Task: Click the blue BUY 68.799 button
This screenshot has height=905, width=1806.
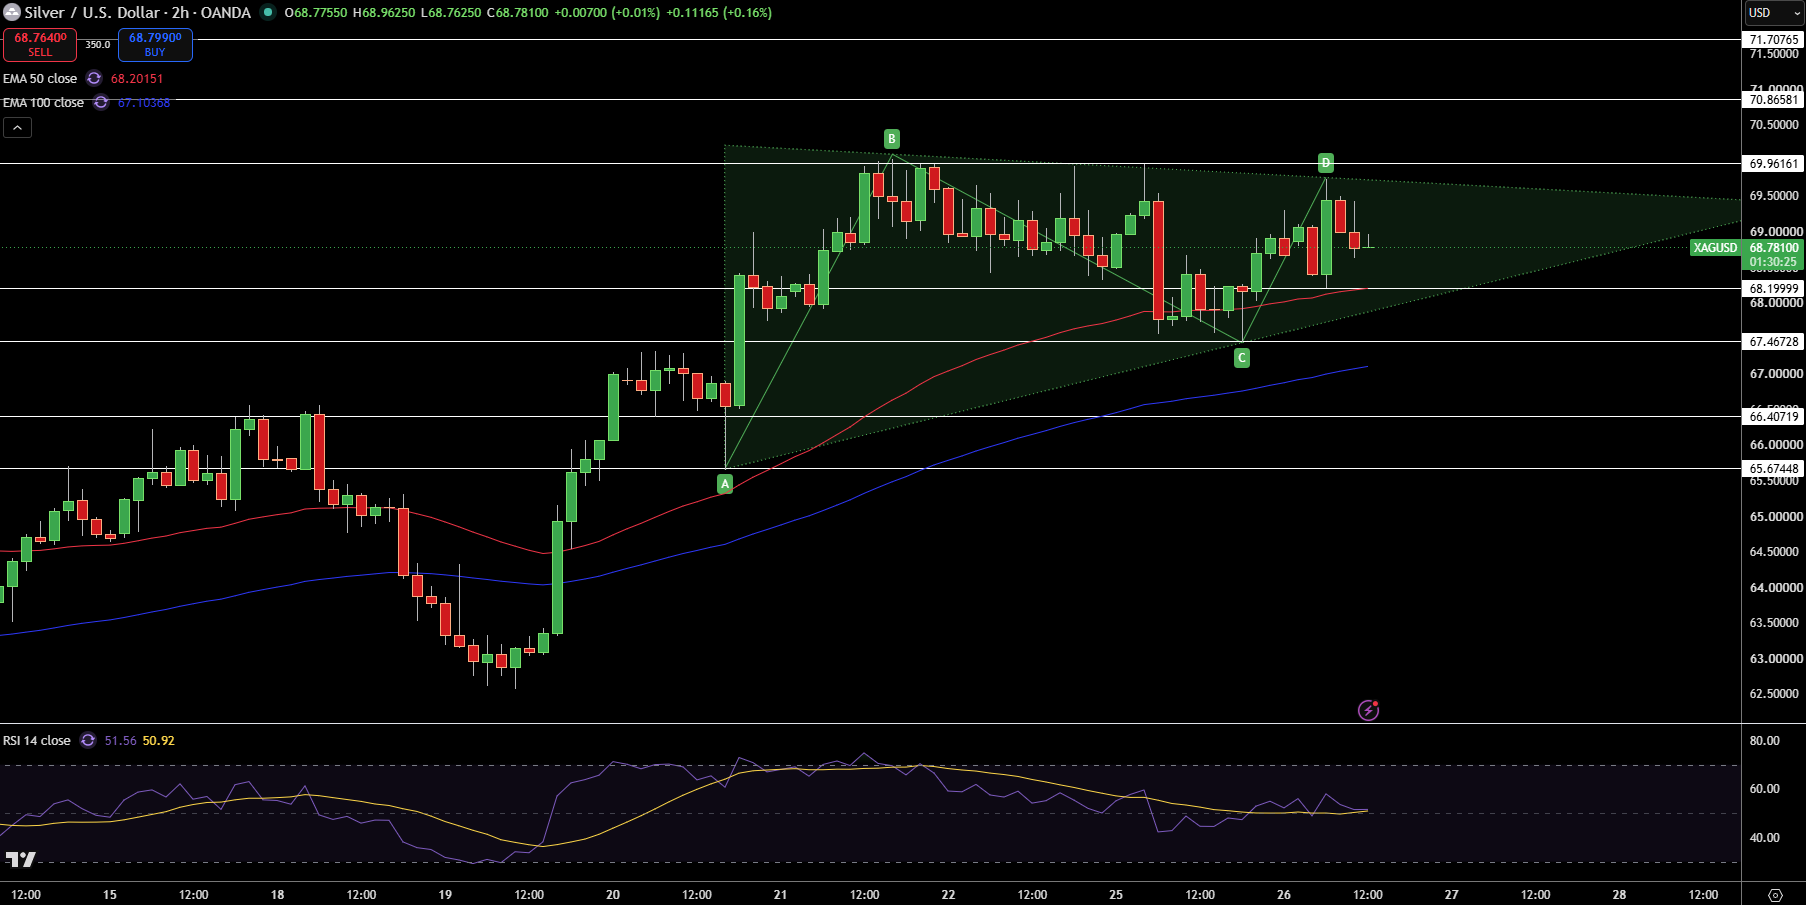Action: [155, 45]
